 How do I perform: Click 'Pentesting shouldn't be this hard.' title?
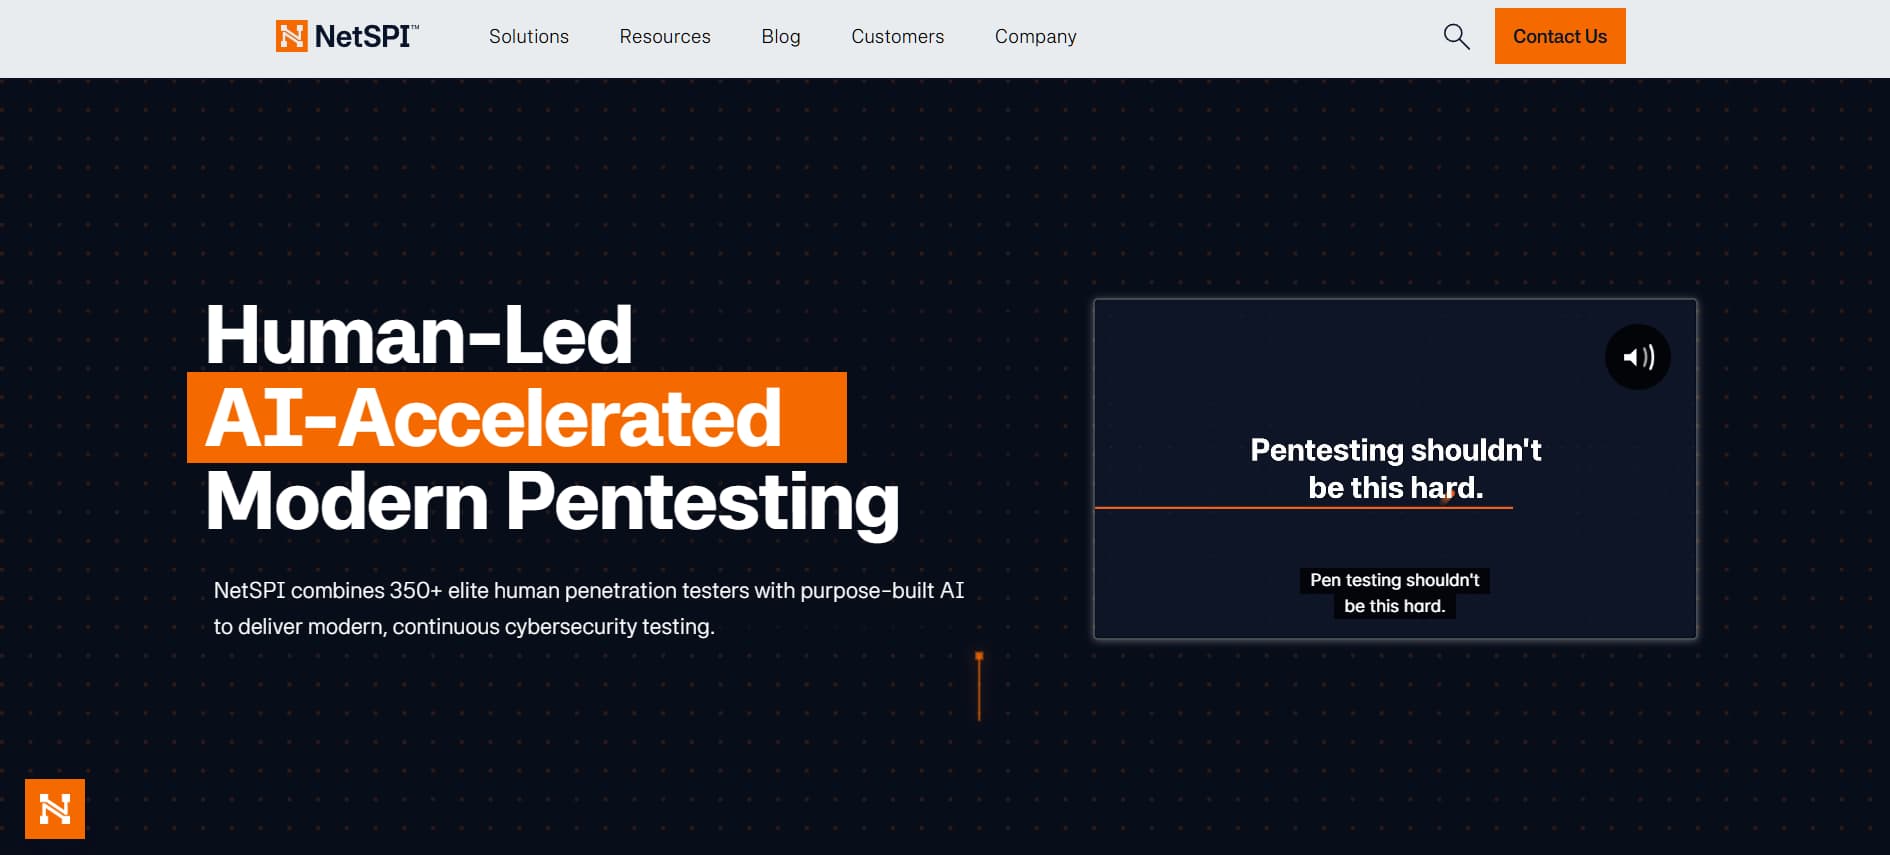coord(1395,468)
